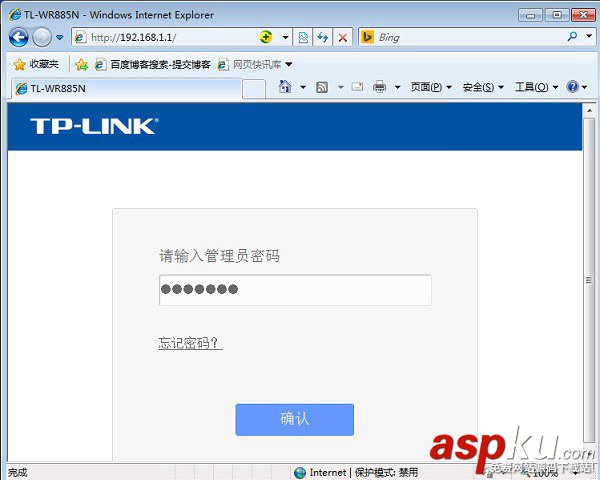Screen dimensions: 600x480
Task: Click the vertical scrollbar thumb
Action: click(589, 280)
